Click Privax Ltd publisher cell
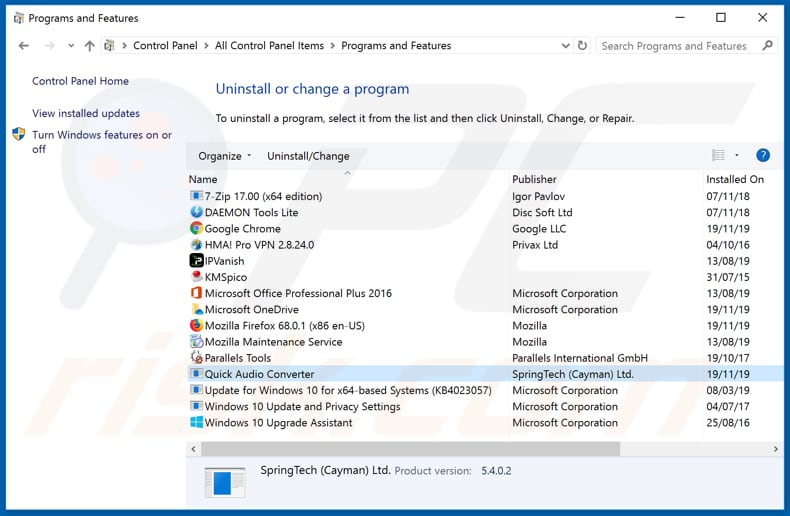Viewport: 790px width, 516px height. [x=535, y=245]
